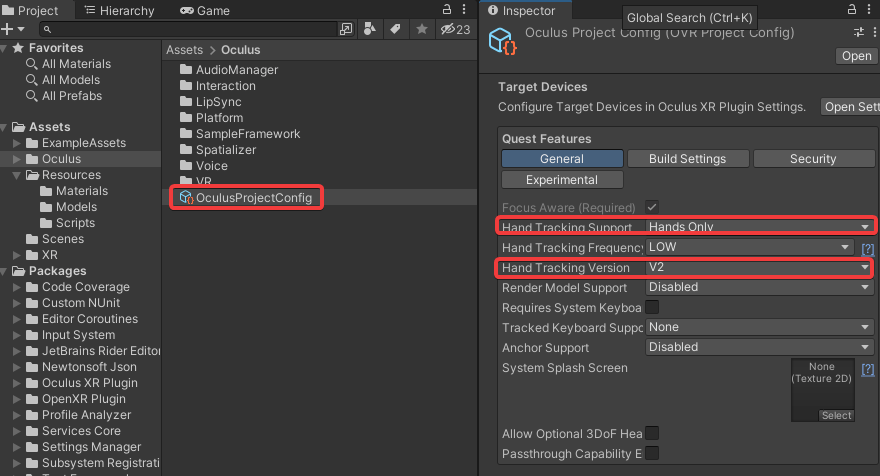
Task: Click the Project panel lock icon
Action: (447, 10)
